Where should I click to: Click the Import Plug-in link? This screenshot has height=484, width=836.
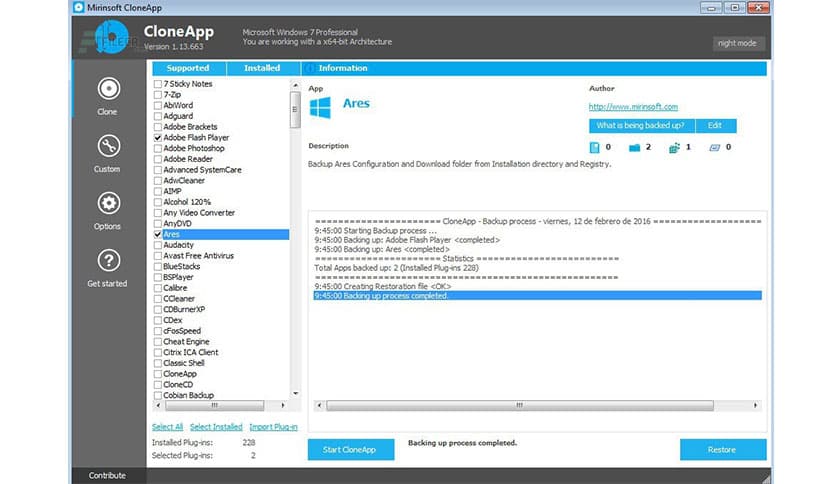pos(274,427)
